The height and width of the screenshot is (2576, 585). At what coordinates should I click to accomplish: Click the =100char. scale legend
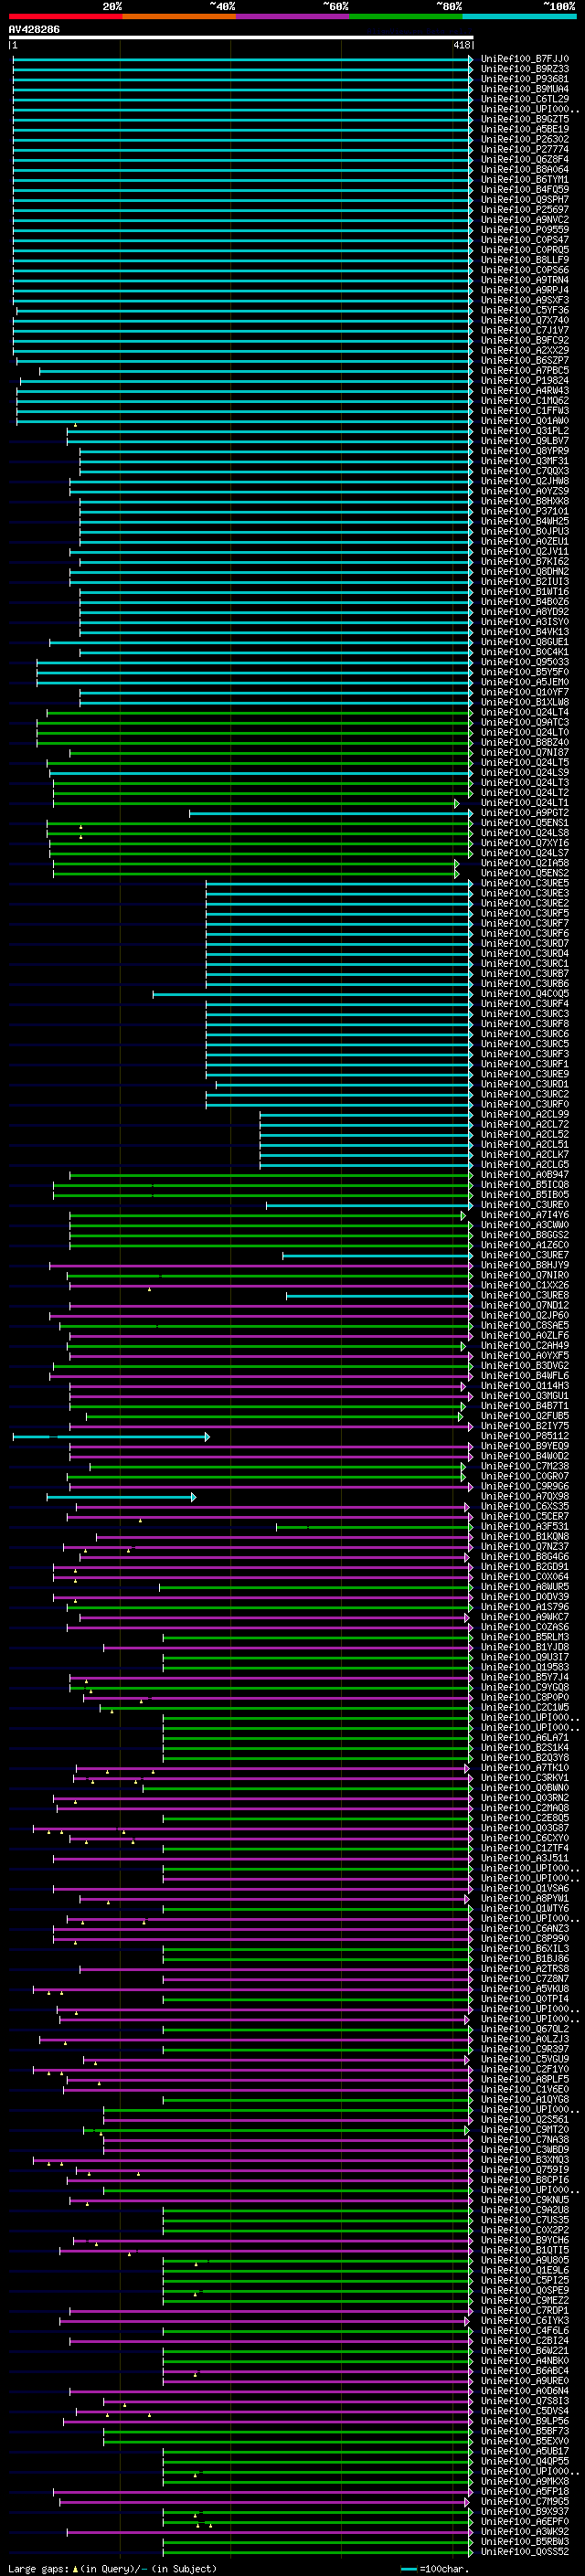(x=436, y=2568)
